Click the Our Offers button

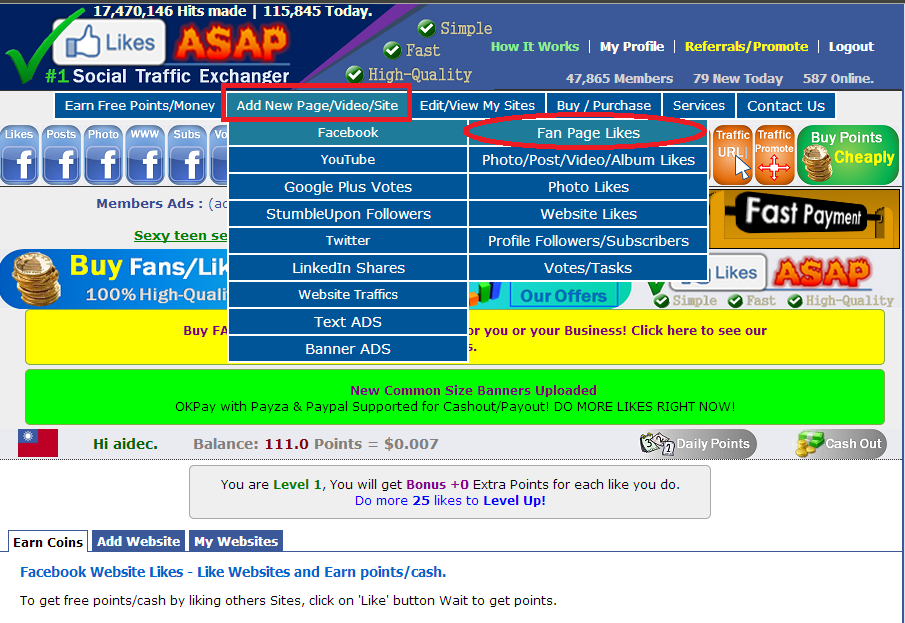(563, 296)
